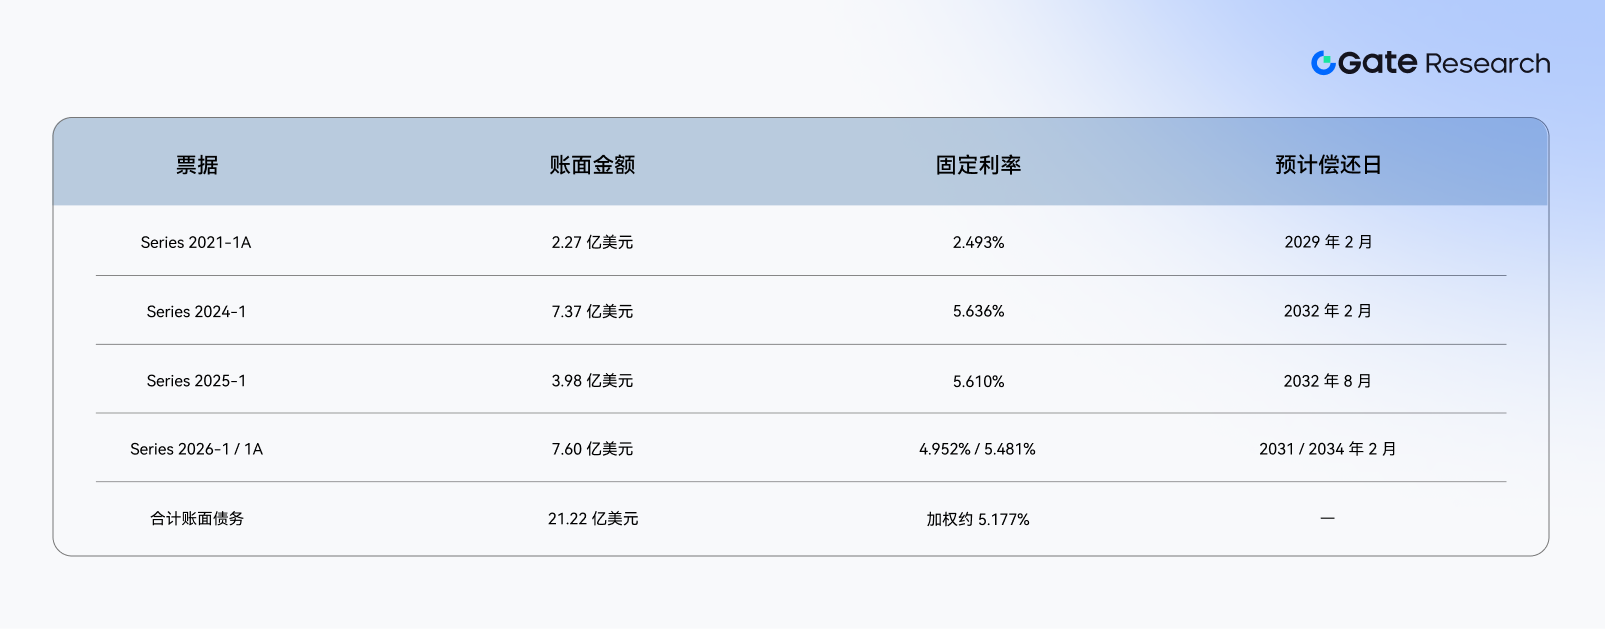This screenshot has width=1605, height=629.
Task: Select the 加权约 5.177% cell
Action: [977, 519]
